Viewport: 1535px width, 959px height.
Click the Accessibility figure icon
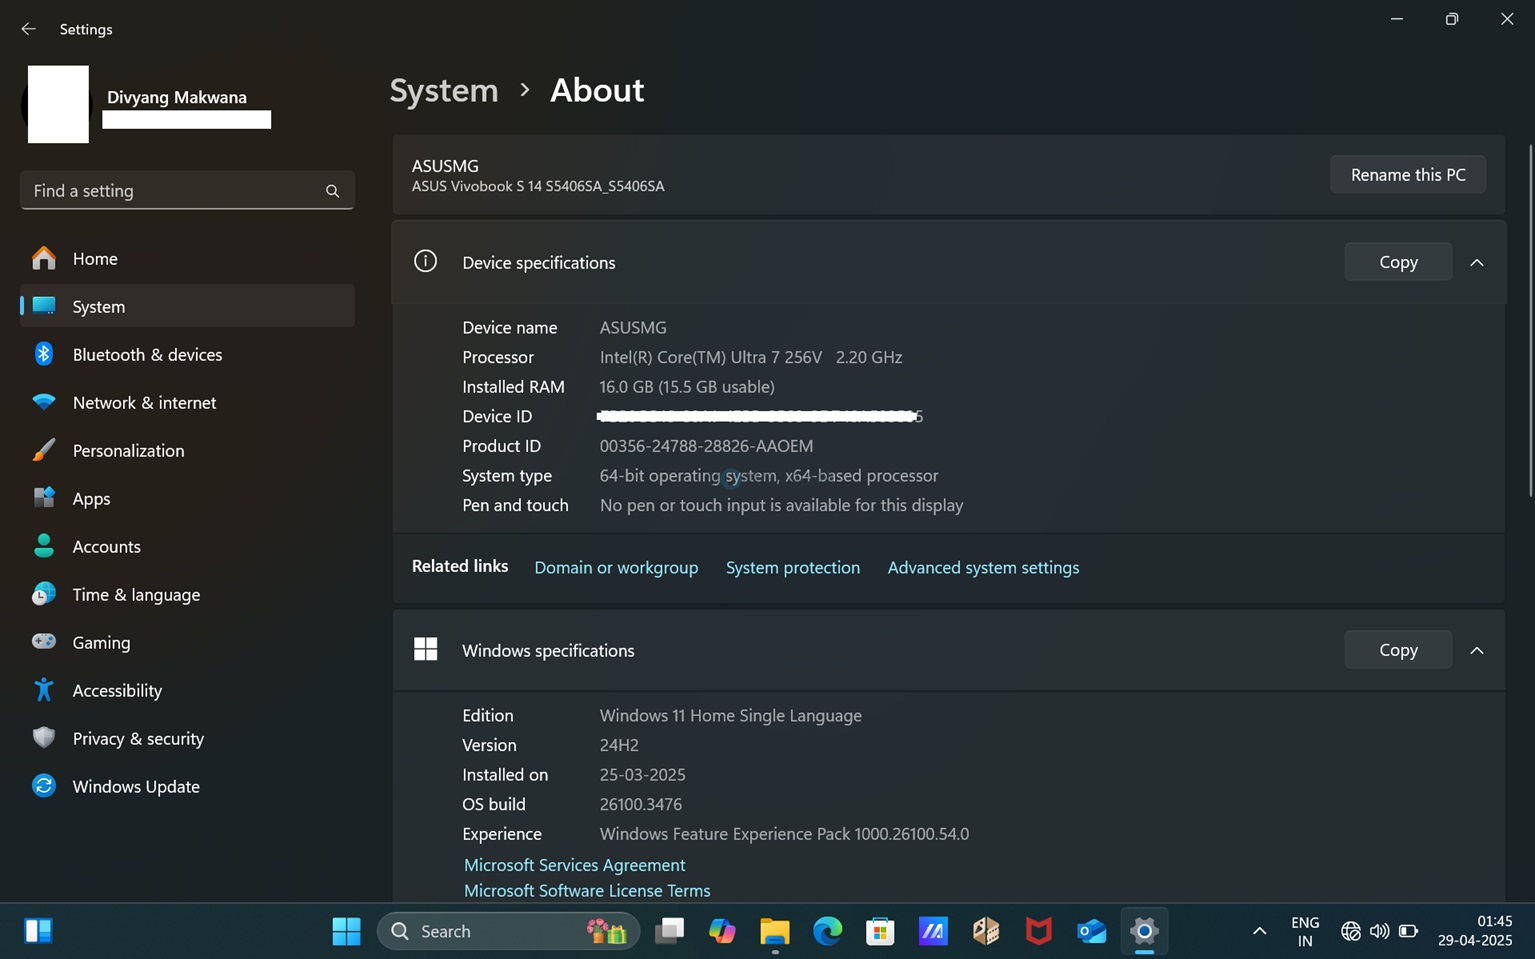pos(44,690)
